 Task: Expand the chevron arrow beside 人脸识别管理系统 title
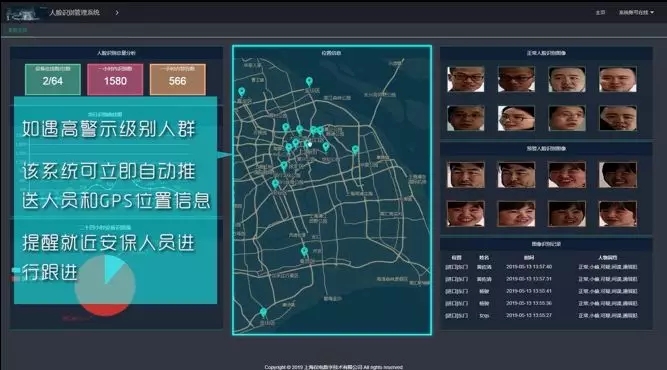pyautogui.click(x=117, y=13)
